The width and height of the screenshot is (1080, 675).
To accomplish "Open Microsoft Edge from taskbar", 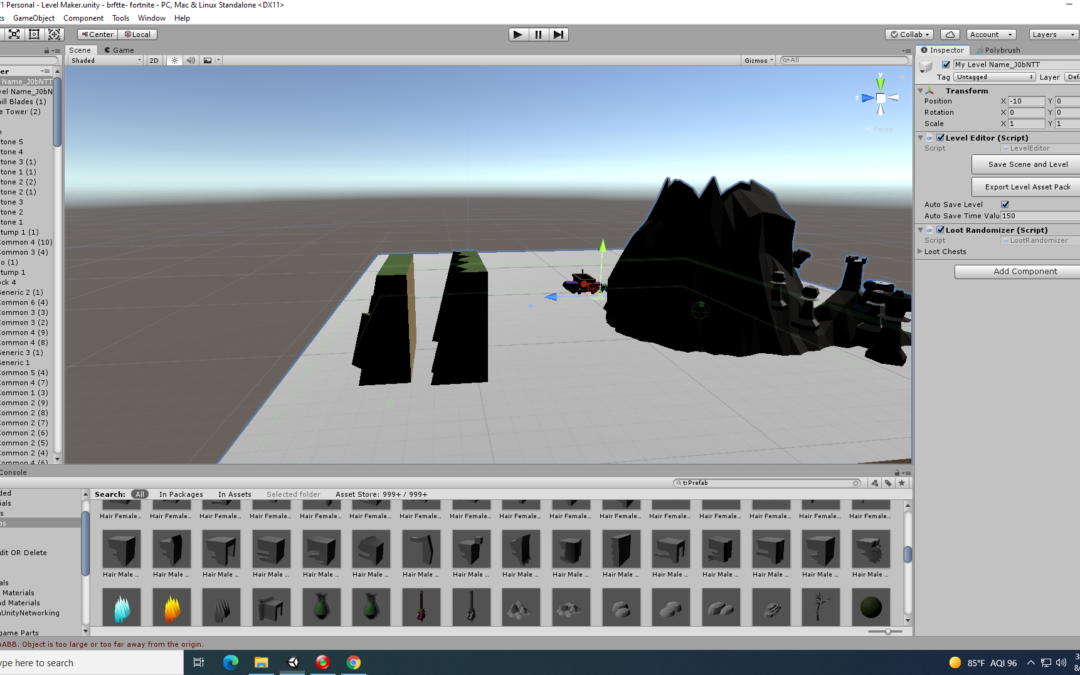I will 230,663.
